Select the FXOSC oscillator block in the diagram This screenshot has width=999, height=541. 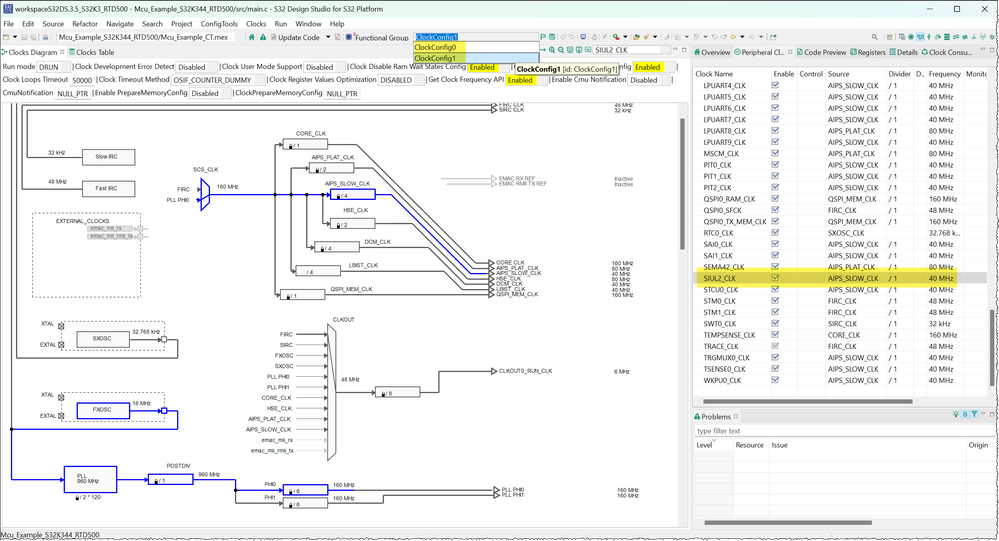click(x=103, y=409)
